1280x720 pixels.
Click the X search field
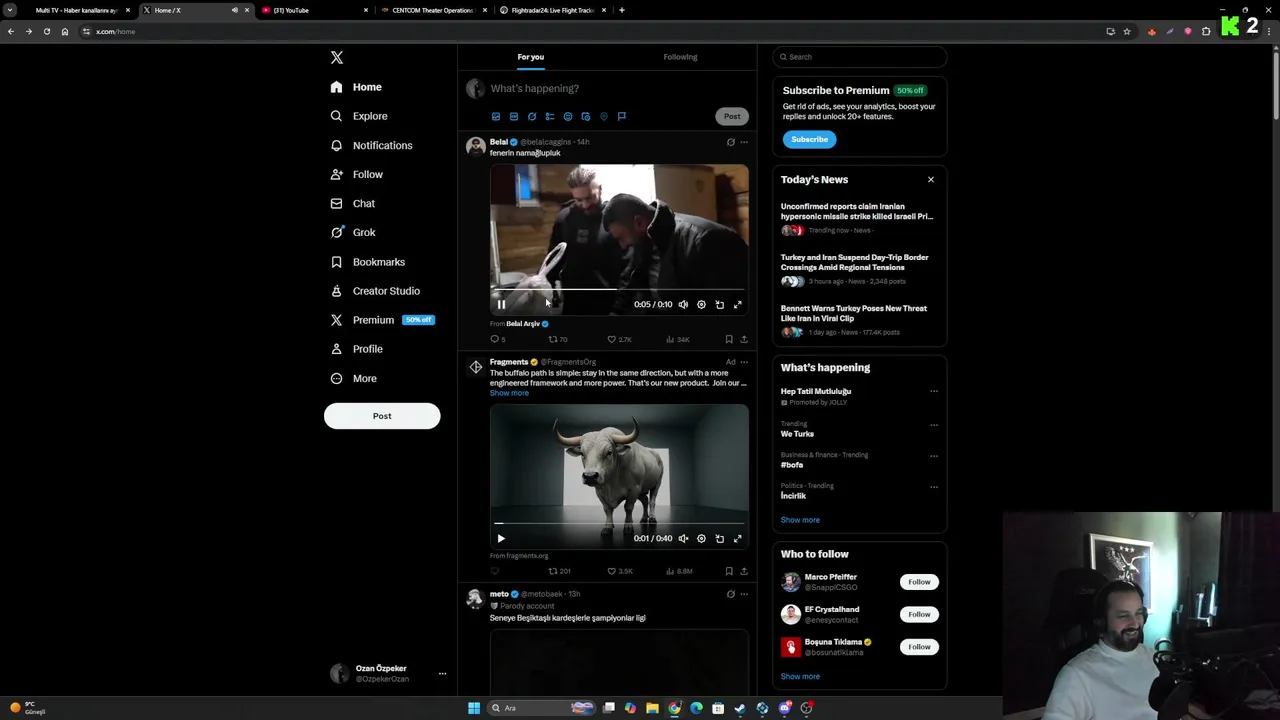click(859, 57)
